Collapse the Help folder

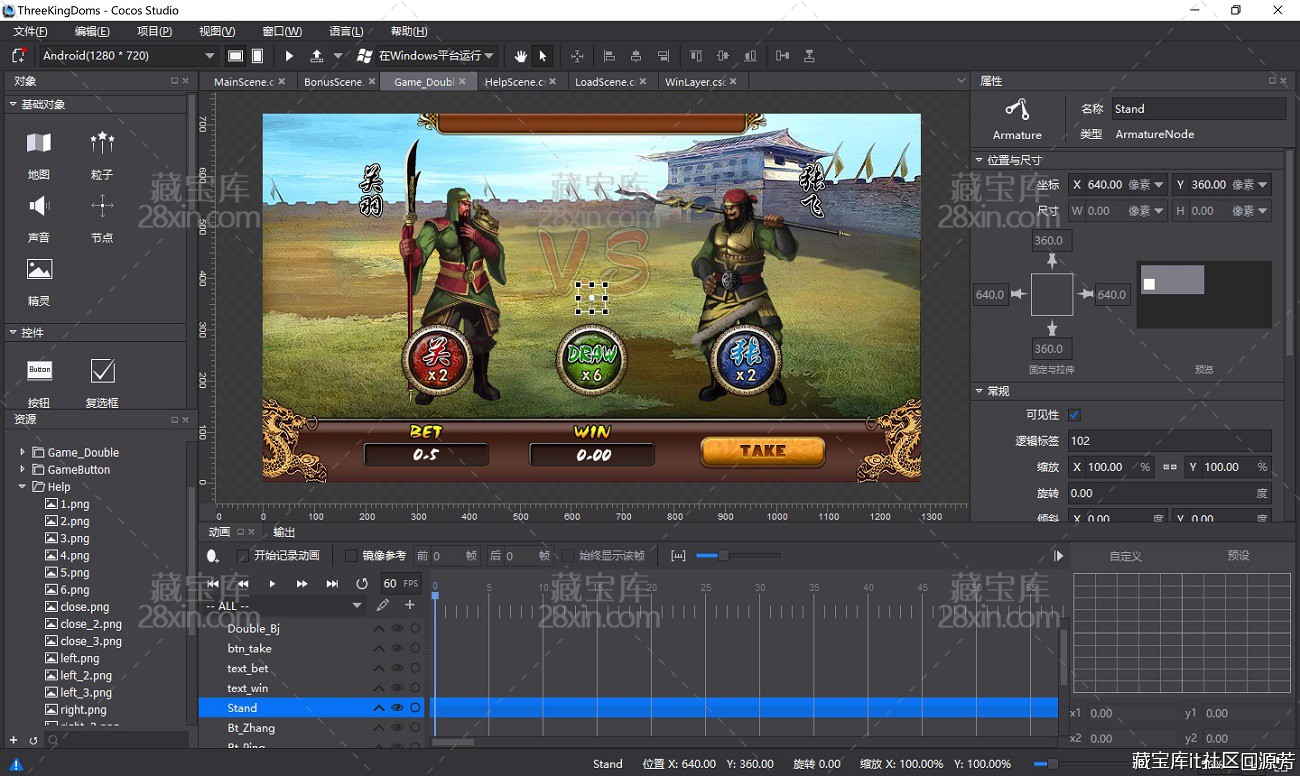(x=22, y=486)
